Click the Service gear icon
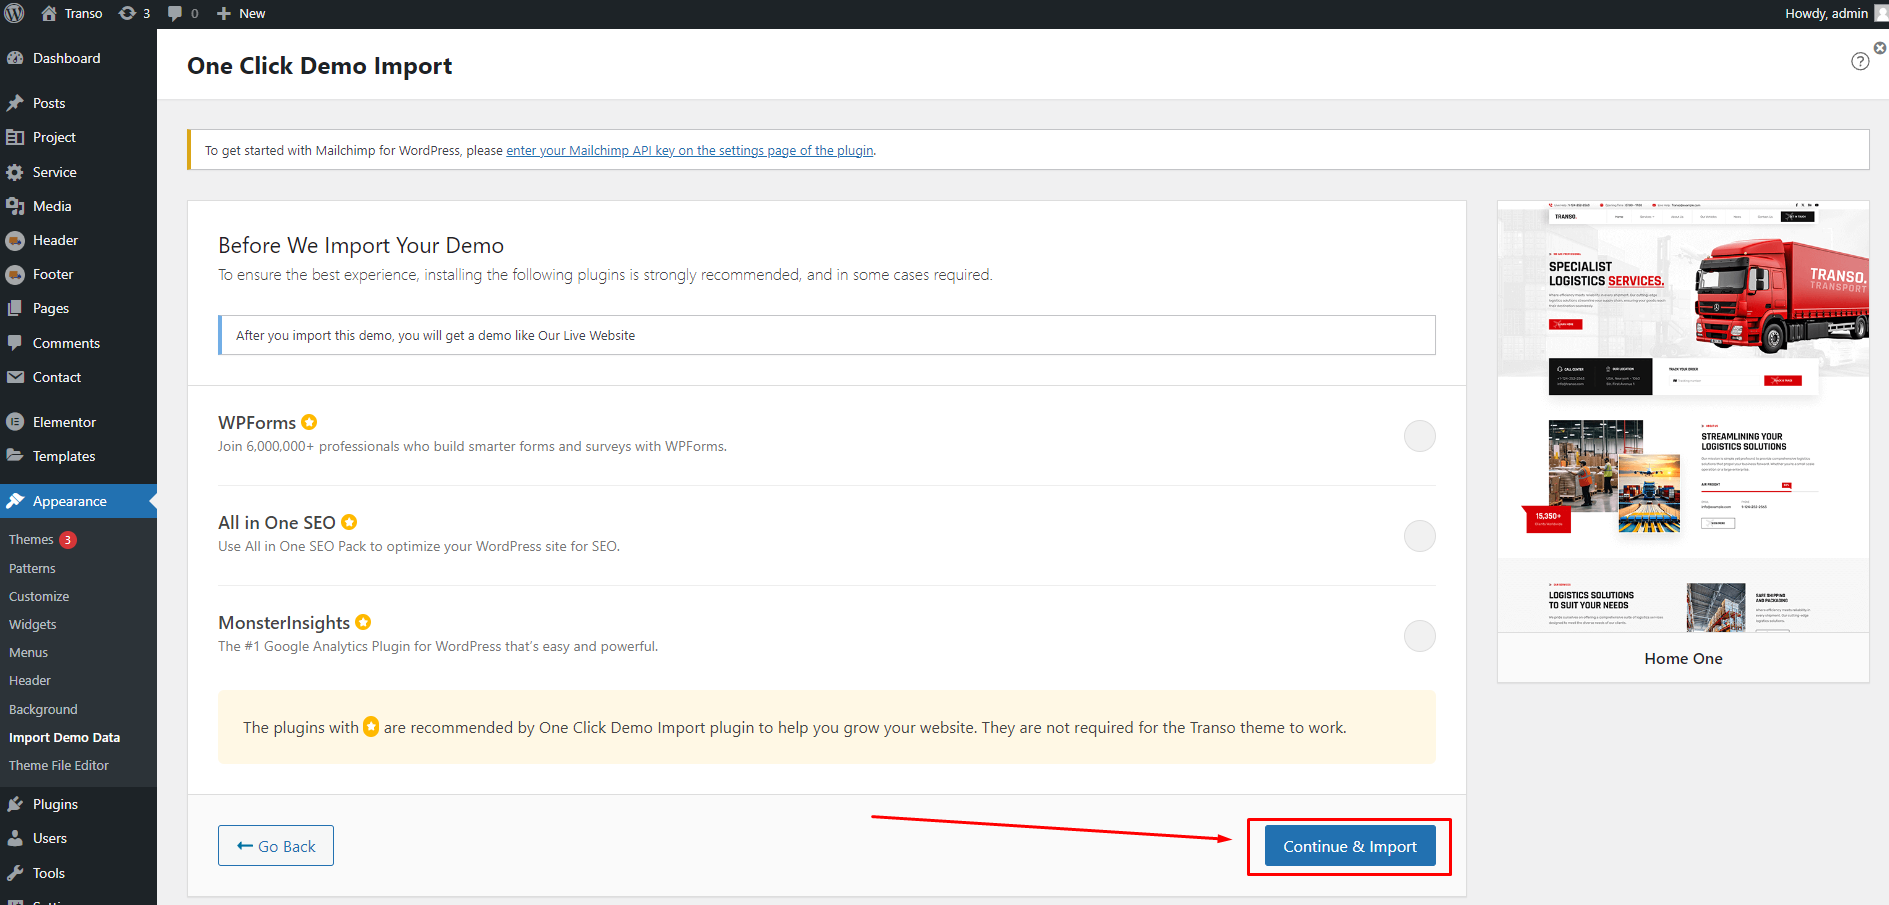The width and height of the screenshot is (1889, 905). click(x=15, y=172)
